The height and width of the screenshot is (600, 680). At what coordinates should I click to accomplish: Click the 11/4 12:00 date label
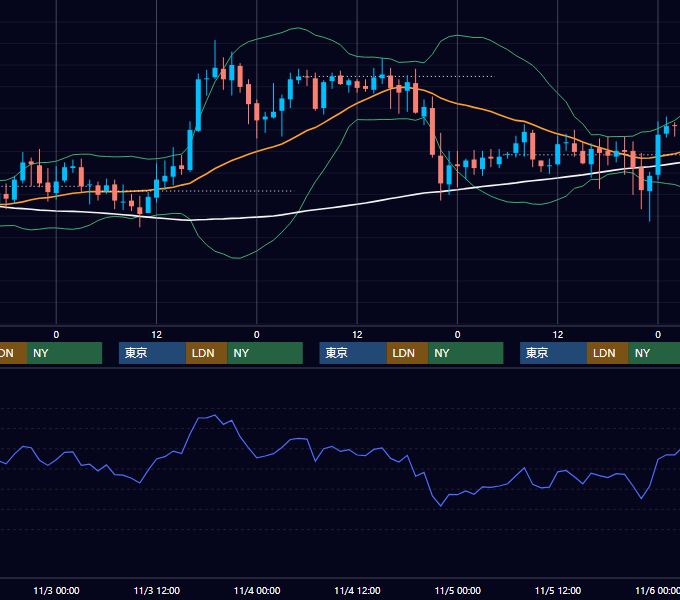click(x=357, y=590)
